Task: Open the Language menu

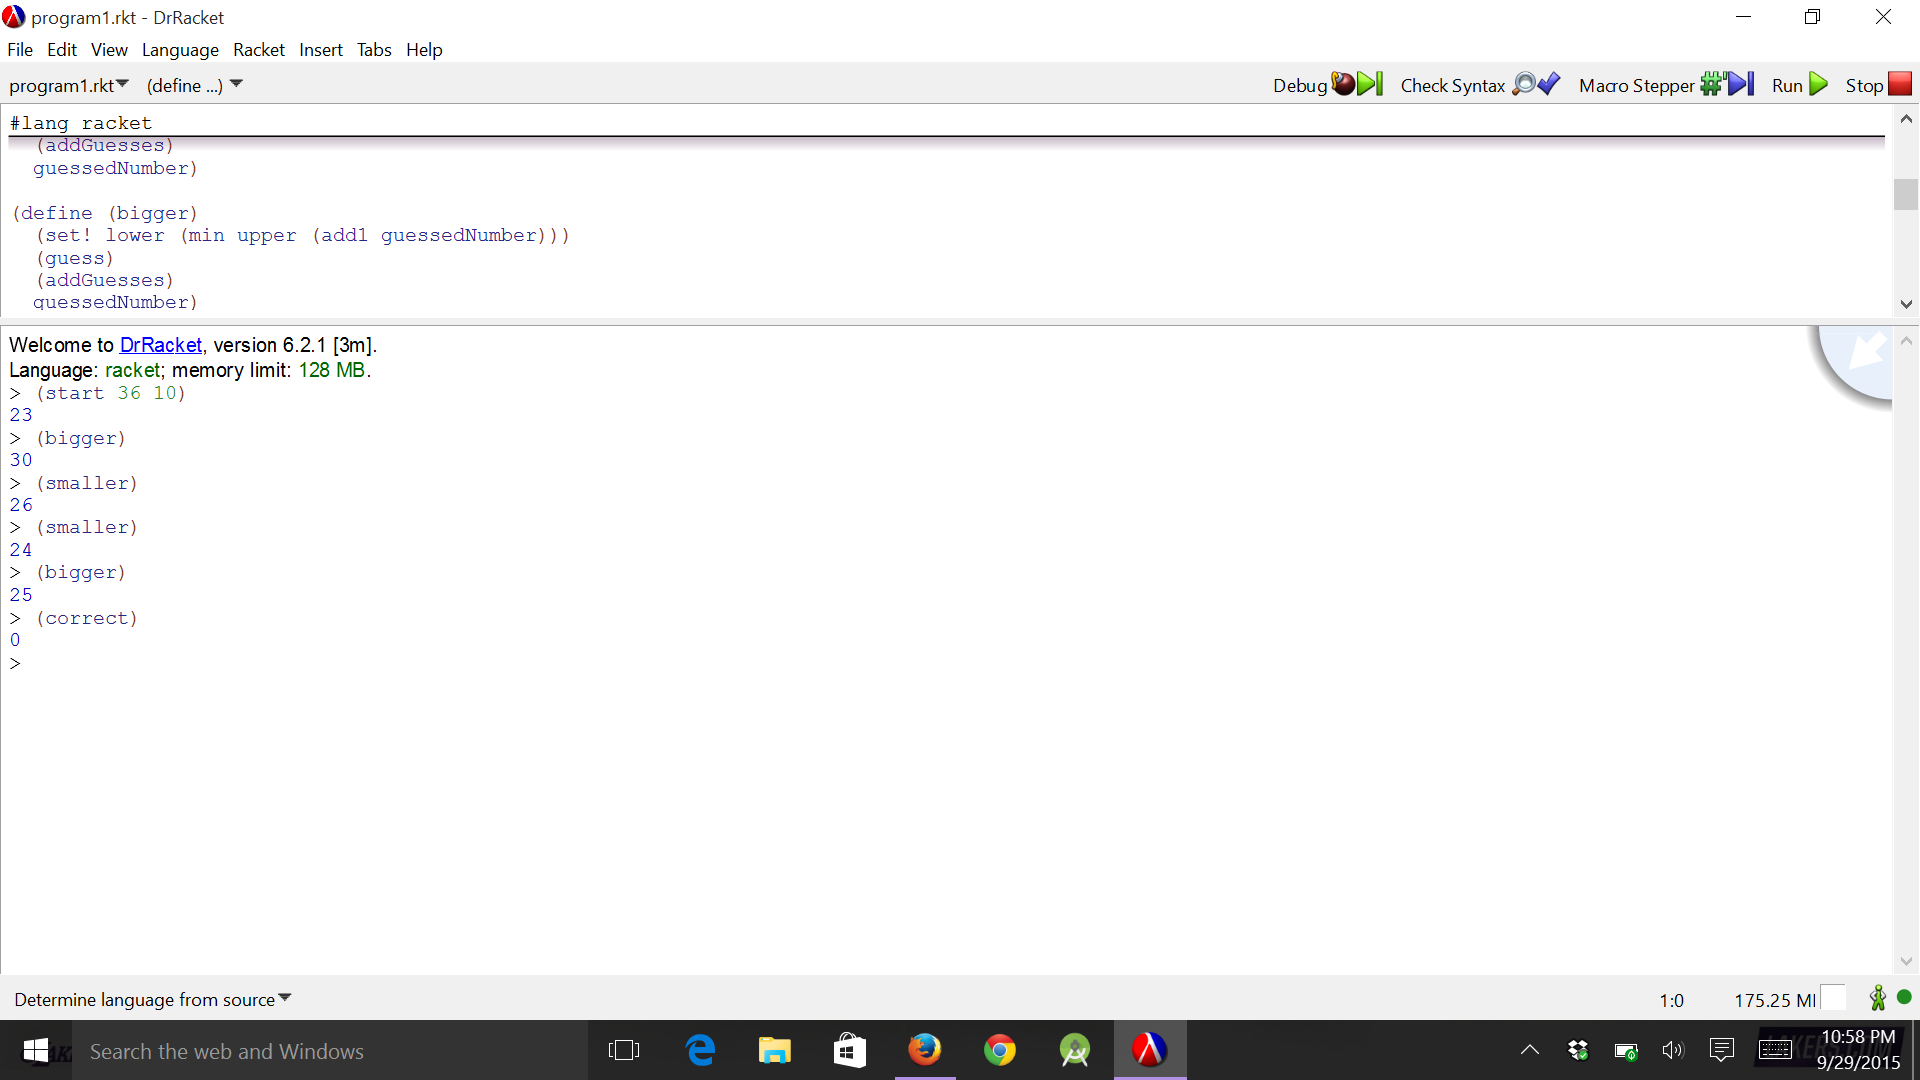Action: (x=180, y=50)
